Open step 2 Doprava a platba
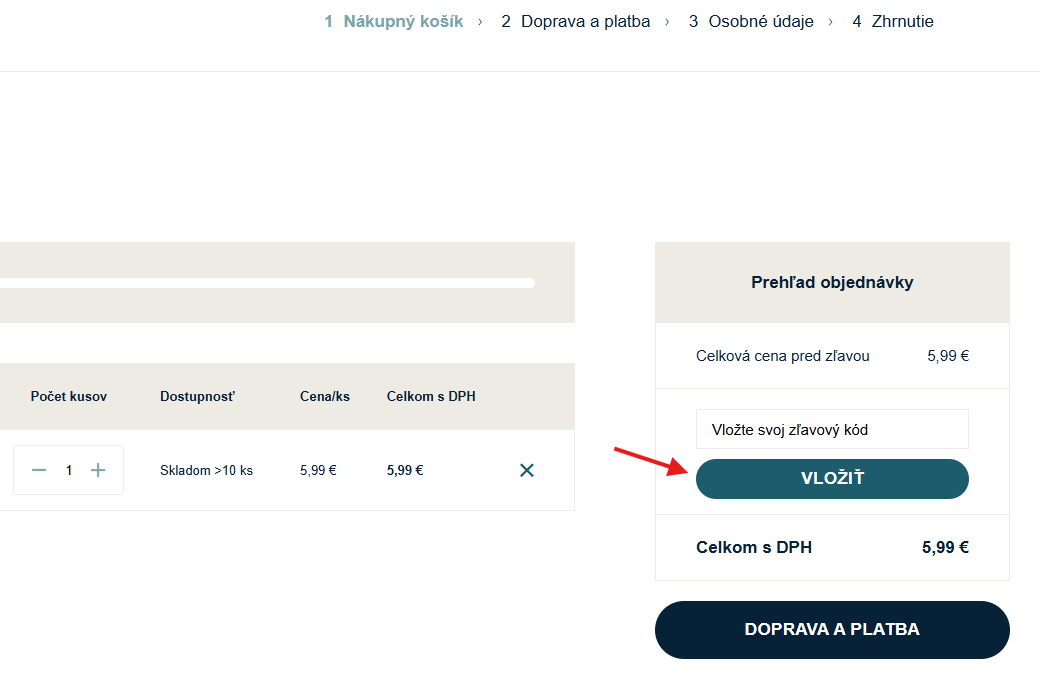 (576, 21)
